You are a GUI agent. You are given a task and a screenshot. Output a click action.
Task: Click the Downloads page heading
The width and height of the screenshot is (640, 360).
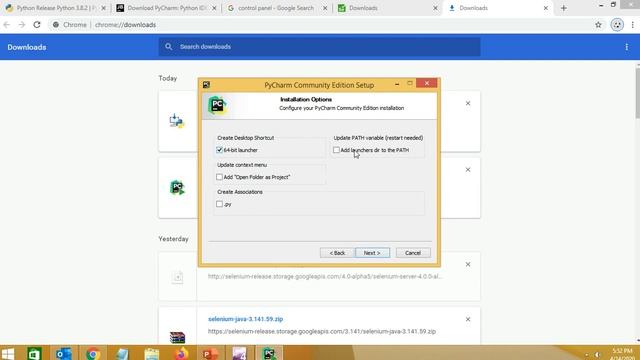pyautogui.click(x=27, y=47)
